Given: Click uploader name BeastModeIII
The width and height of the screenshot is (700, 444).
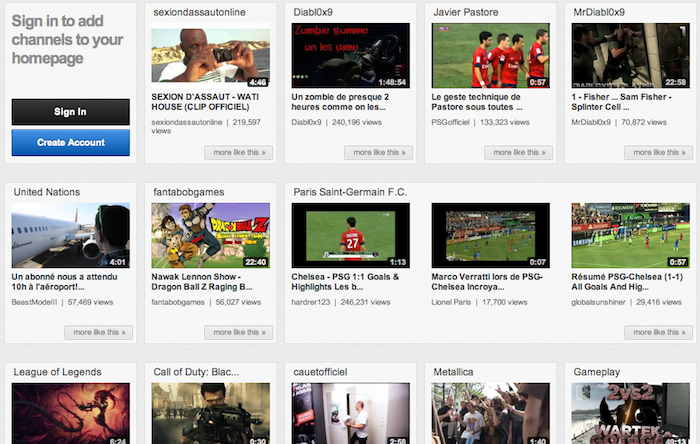Looking at the screenshot, I should (34, 302).
